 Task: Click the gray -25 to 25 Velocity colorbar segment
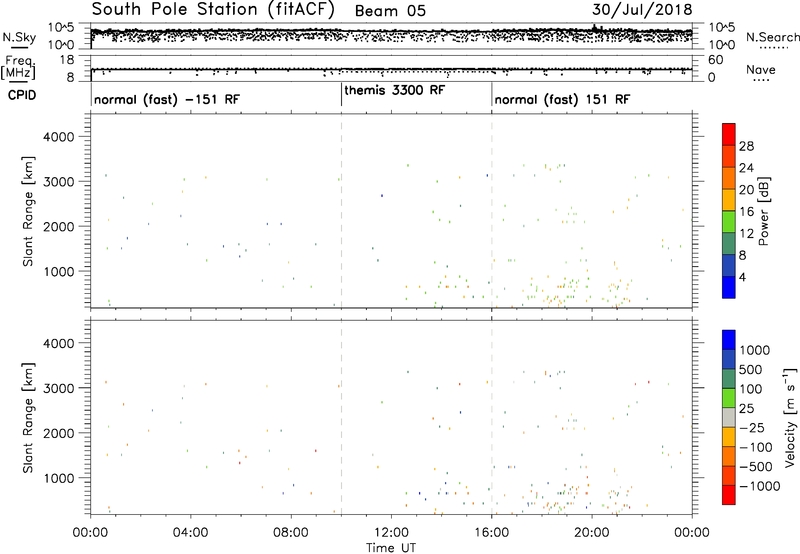729,417
